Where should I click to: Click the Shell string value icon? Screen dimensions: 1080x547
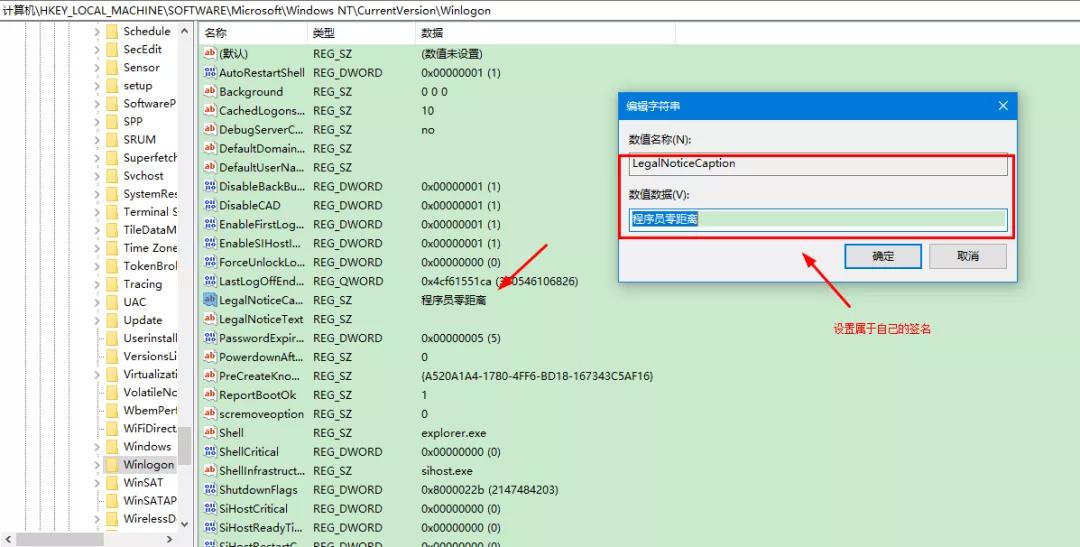pyautogui.click(x=210, y=433)
